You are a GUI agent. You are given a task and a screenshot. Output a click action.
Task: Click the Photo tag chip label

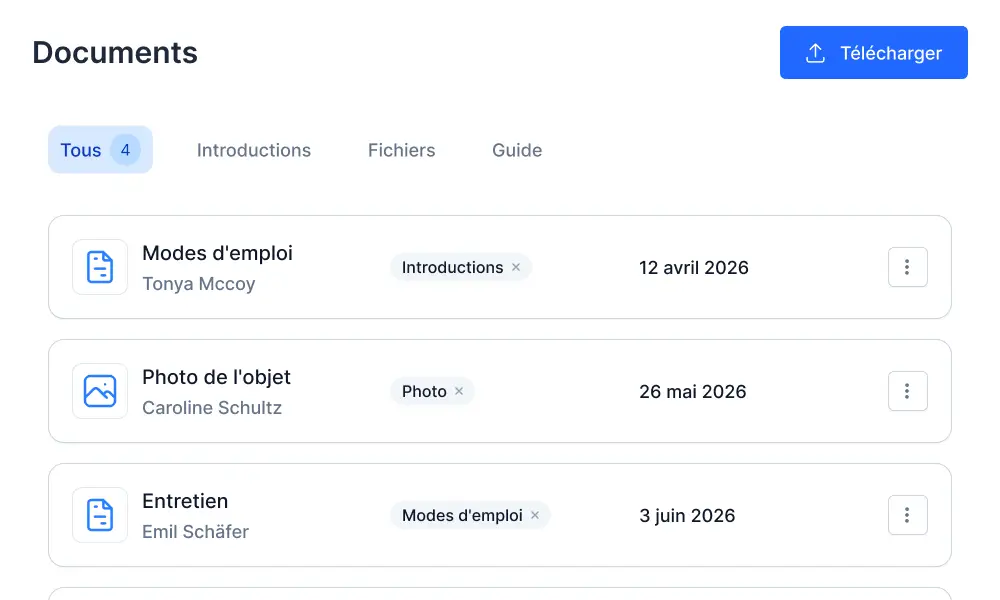click(424, 391)
